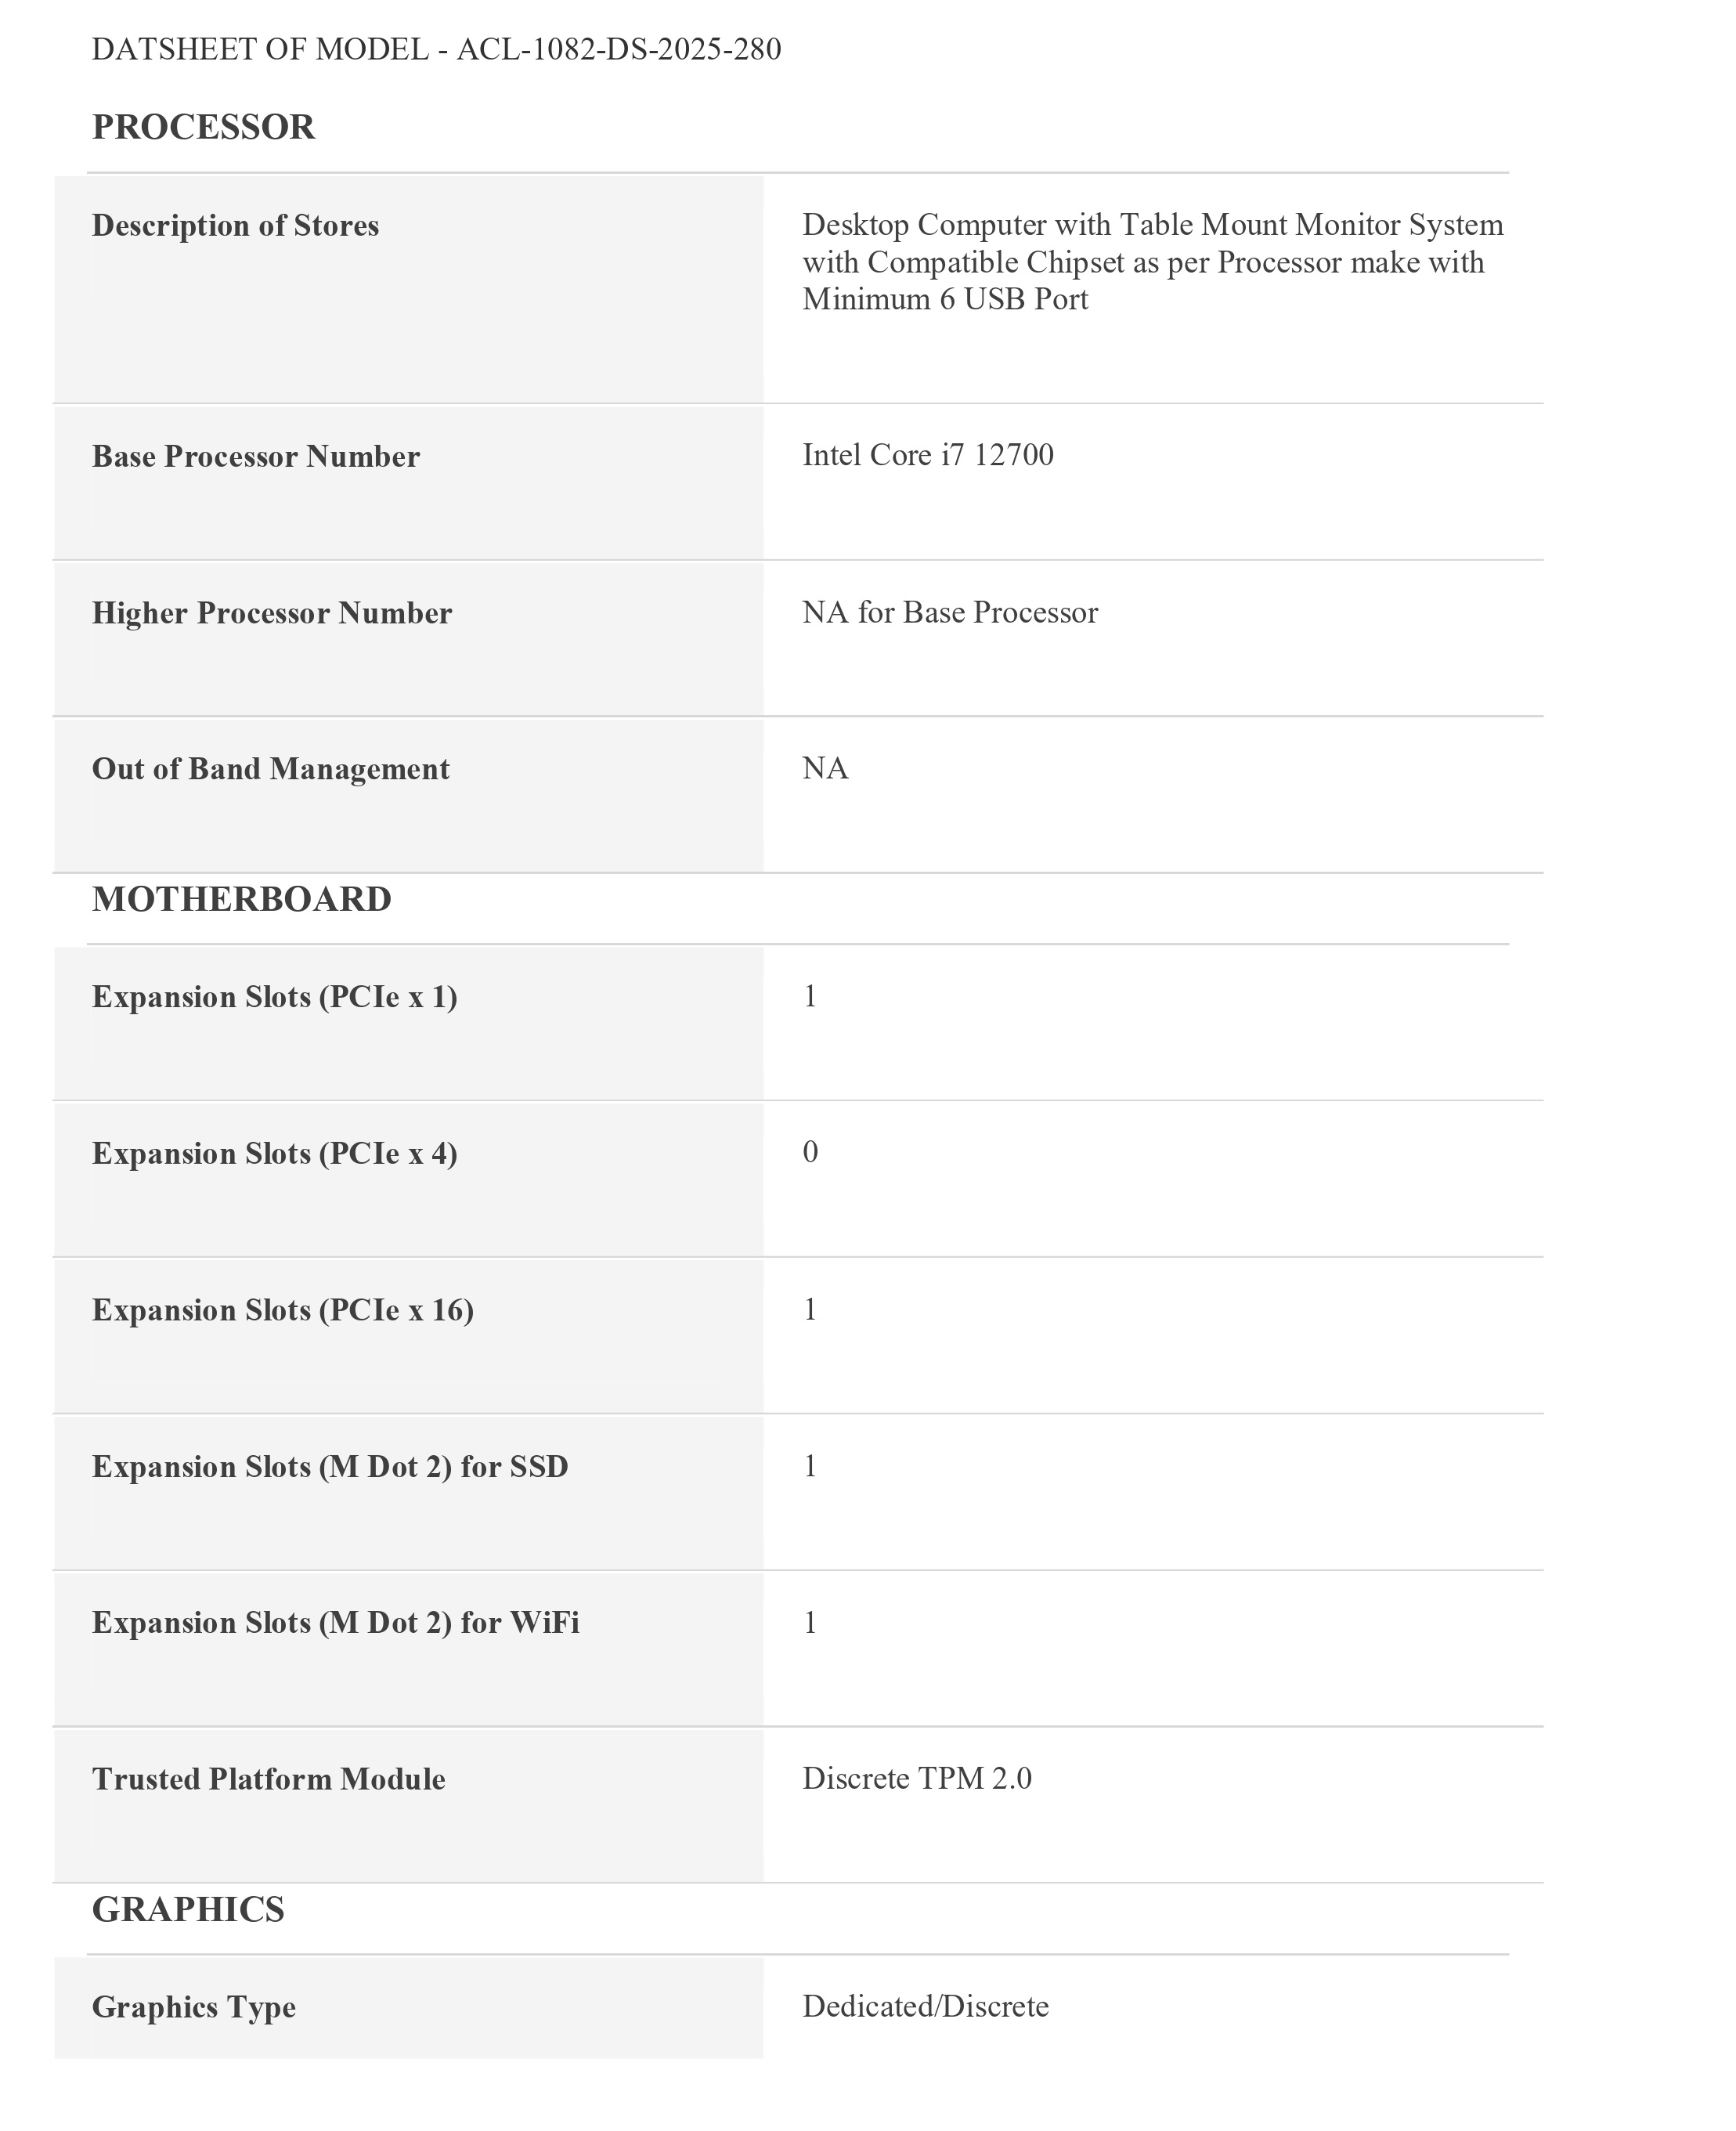Select the NA for Base Processor value
Viewport: 1736px width, 2131px height.
949,612
